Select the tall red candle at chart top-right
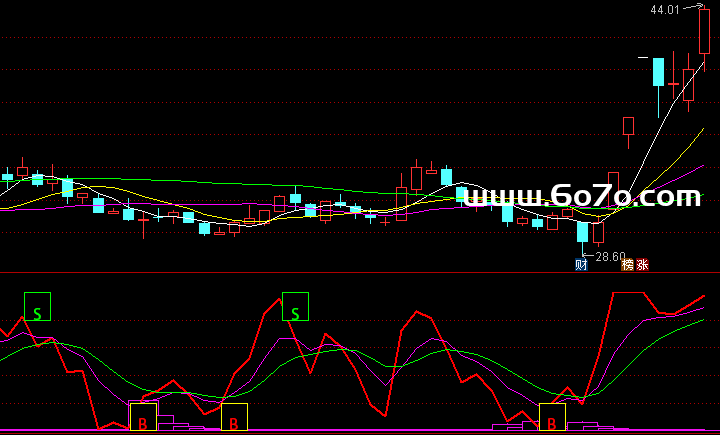 coord(705,30)
